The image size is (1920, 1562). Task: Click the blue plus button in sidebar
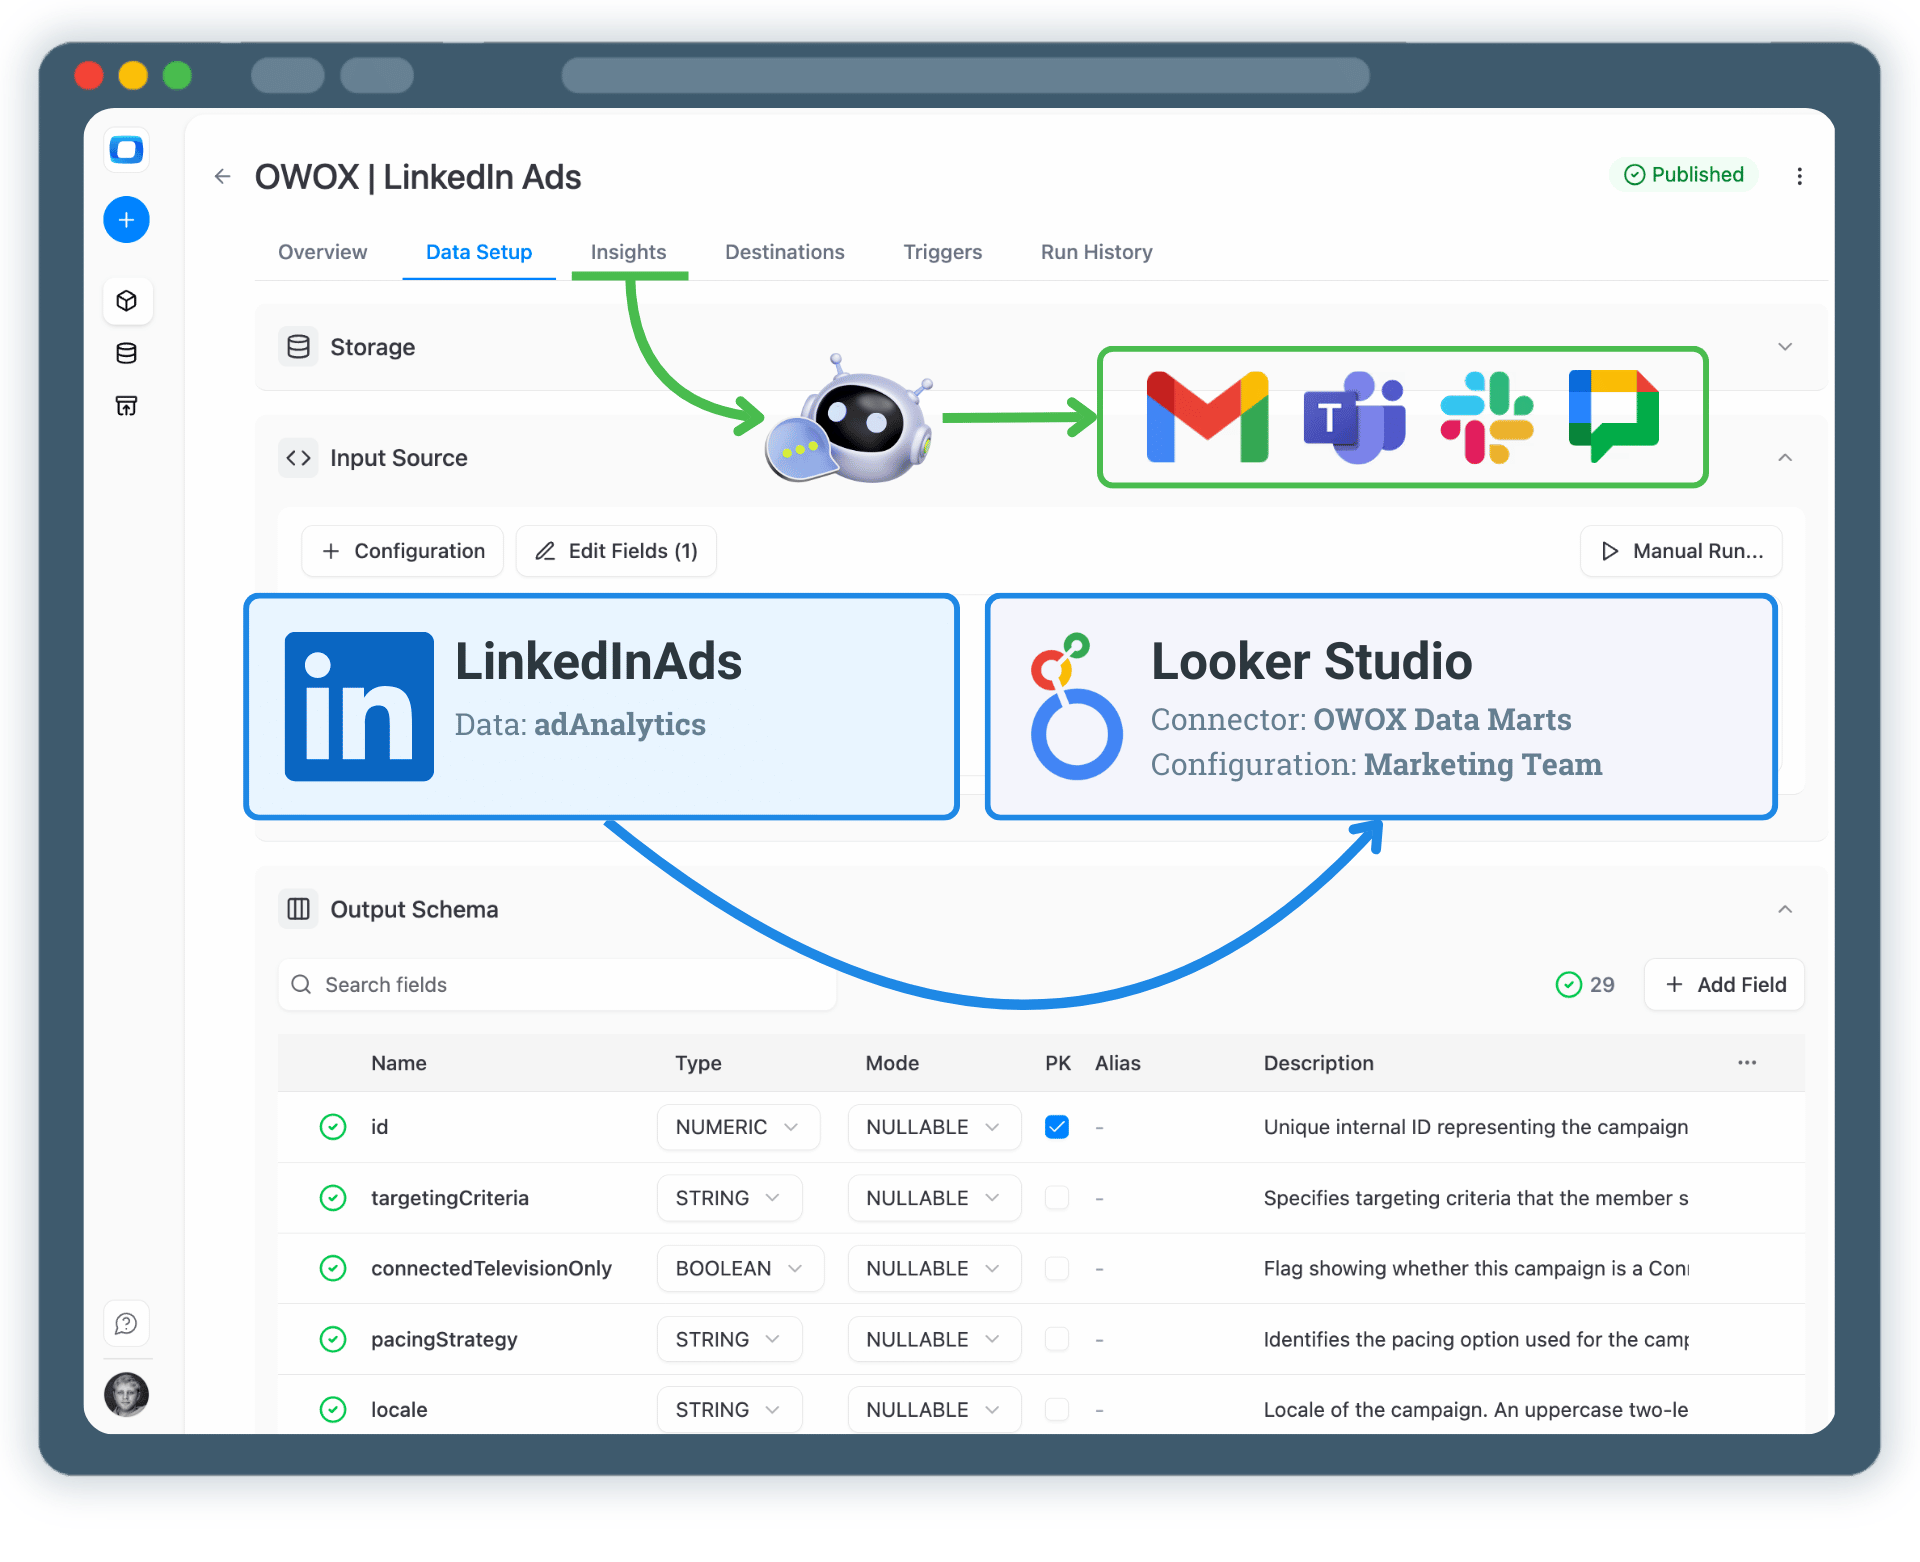click(126, 219)
